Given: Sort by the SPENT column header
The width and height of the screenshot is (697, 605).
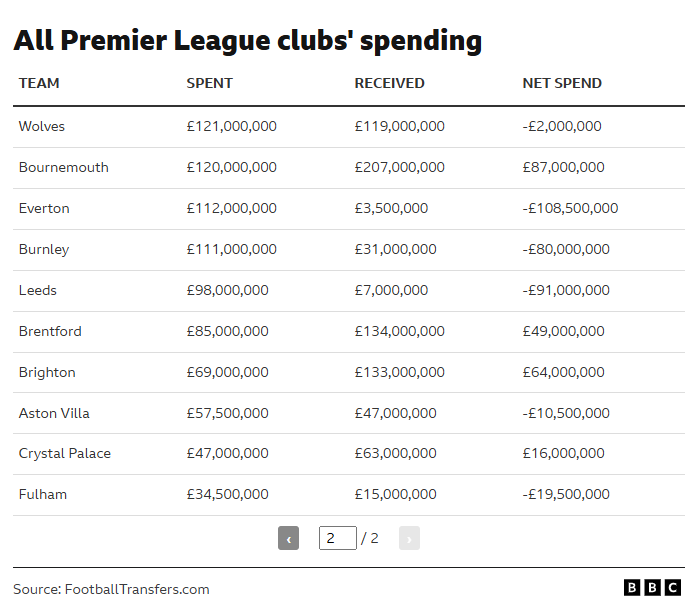Looking at the screenshot, I should (209, 83).
